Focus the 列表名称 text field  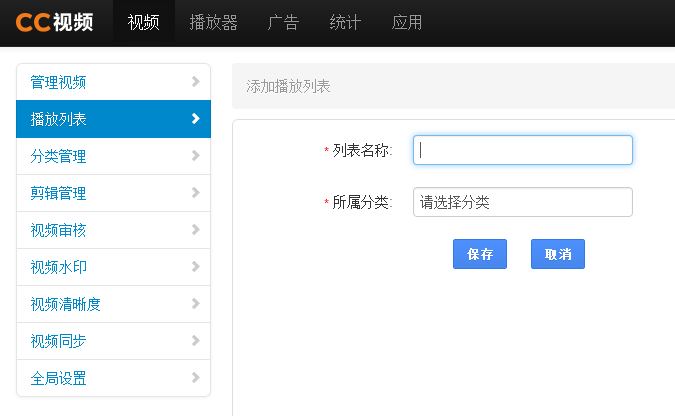pos(522,150)
